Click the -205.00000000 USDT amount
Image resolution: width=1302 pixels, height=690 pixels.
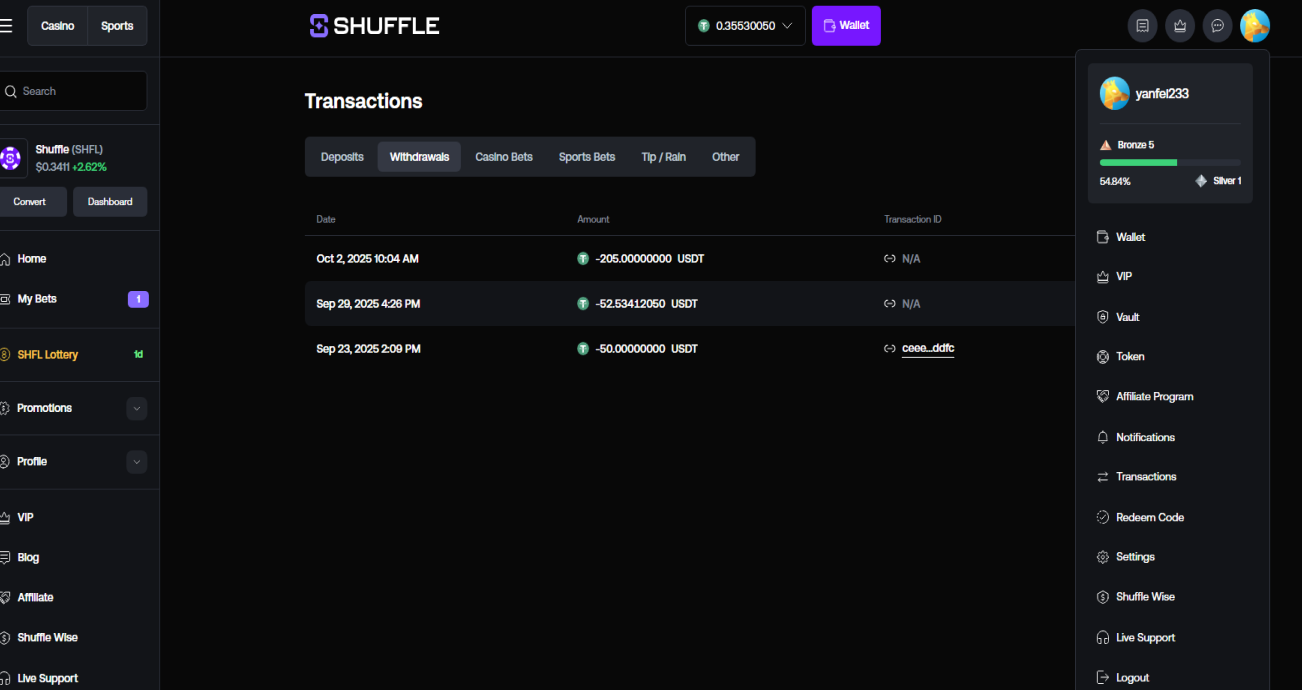click(649, 259)
